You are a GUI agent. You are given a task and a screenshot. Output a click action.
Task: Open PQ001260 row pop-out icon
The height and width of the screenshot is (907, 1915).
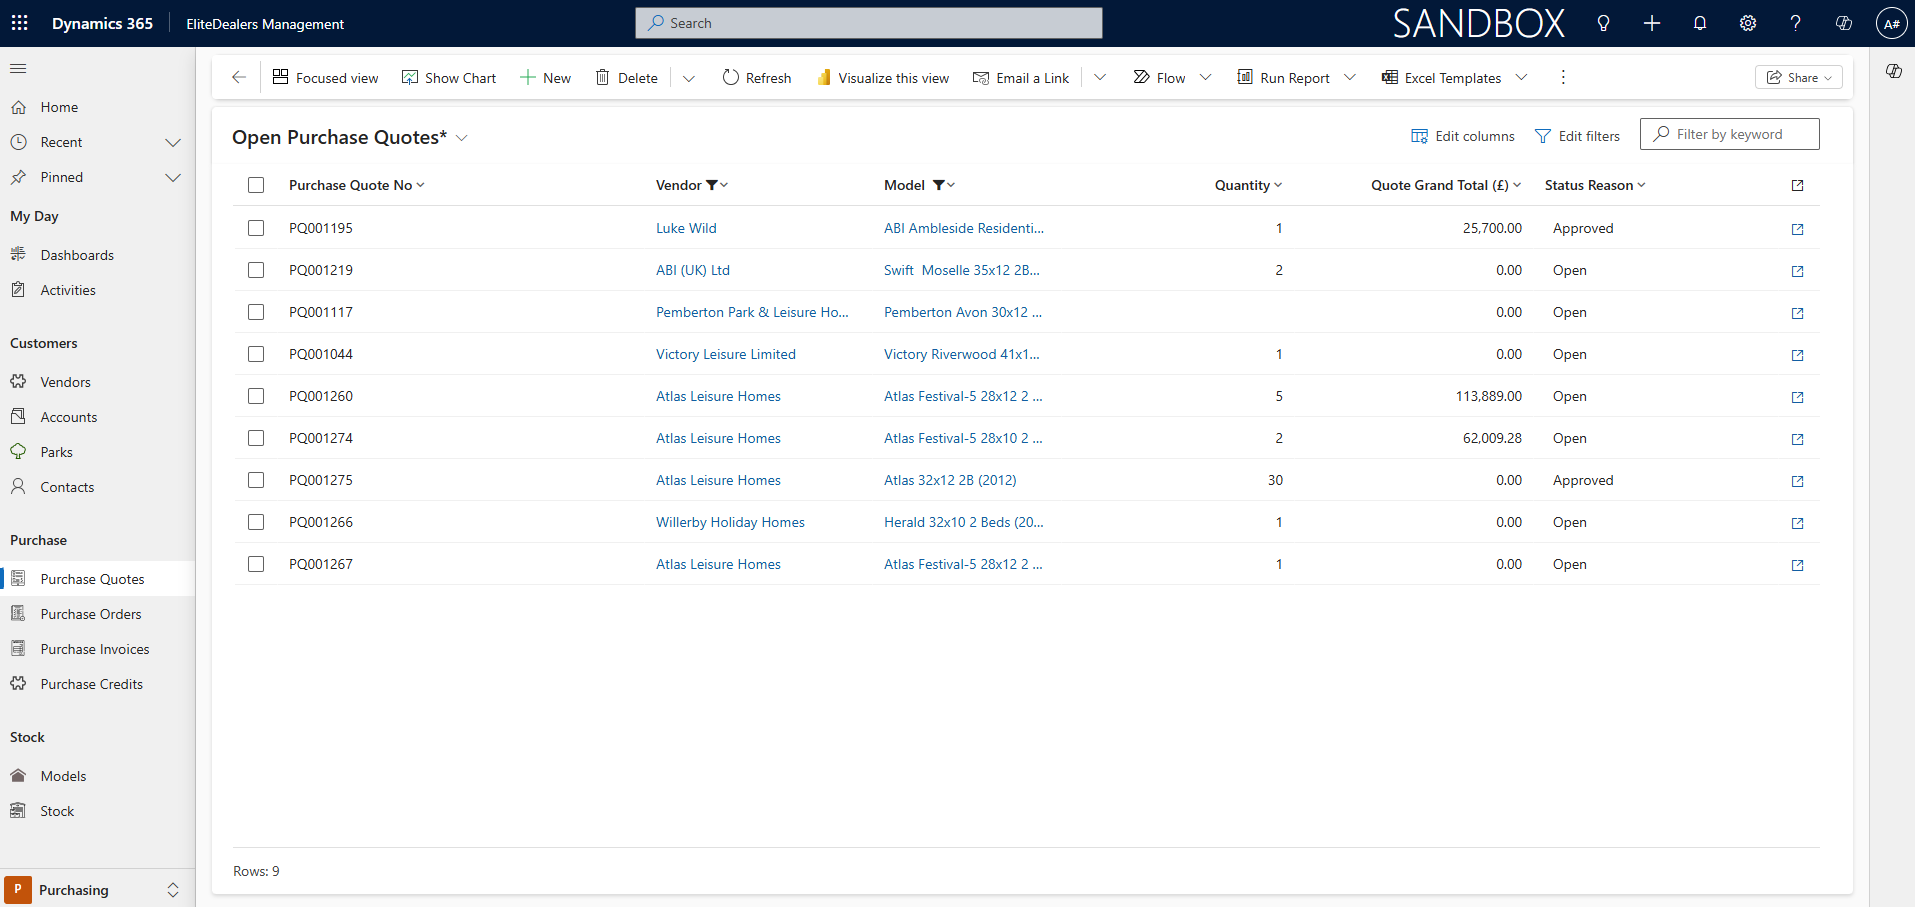click(x=1797, y=397)
